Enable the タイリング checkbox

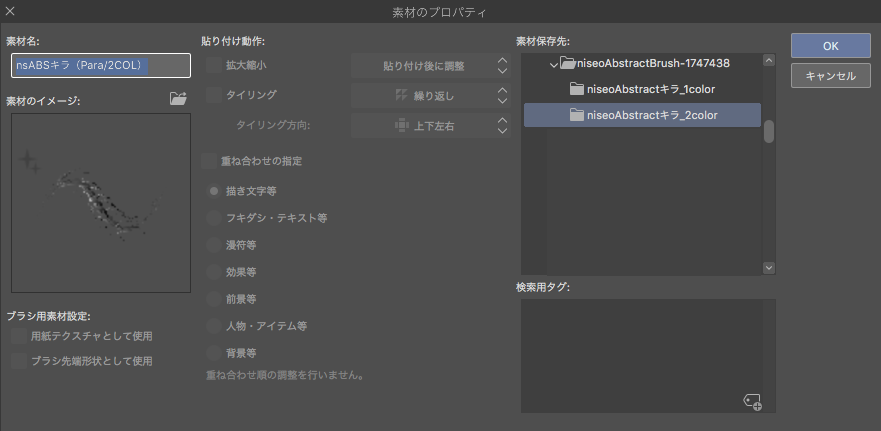[x=214, y=94]
